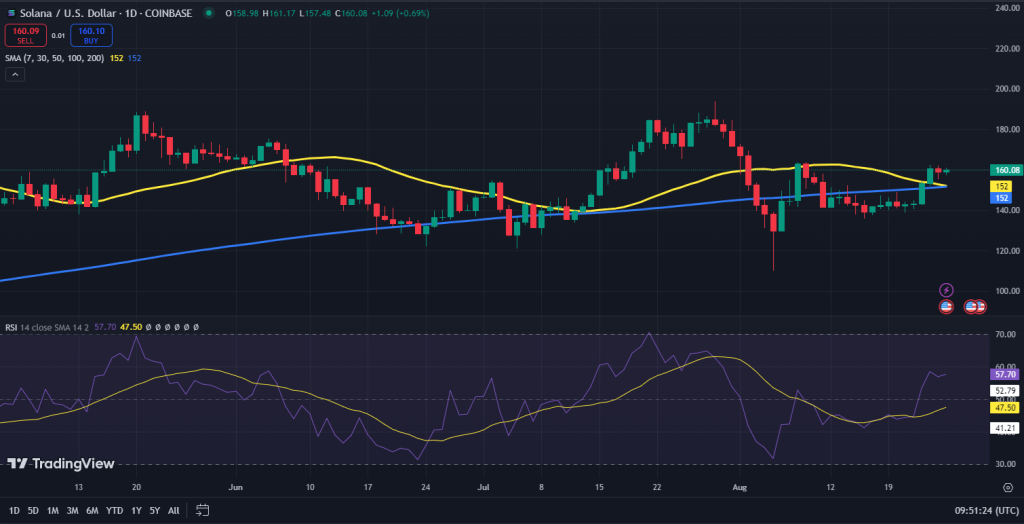Image resolution: width=1024 pixels, height=524 pixels.
Task: Click the +1.09 (+0.69%) change text
Action: [400, 12]
